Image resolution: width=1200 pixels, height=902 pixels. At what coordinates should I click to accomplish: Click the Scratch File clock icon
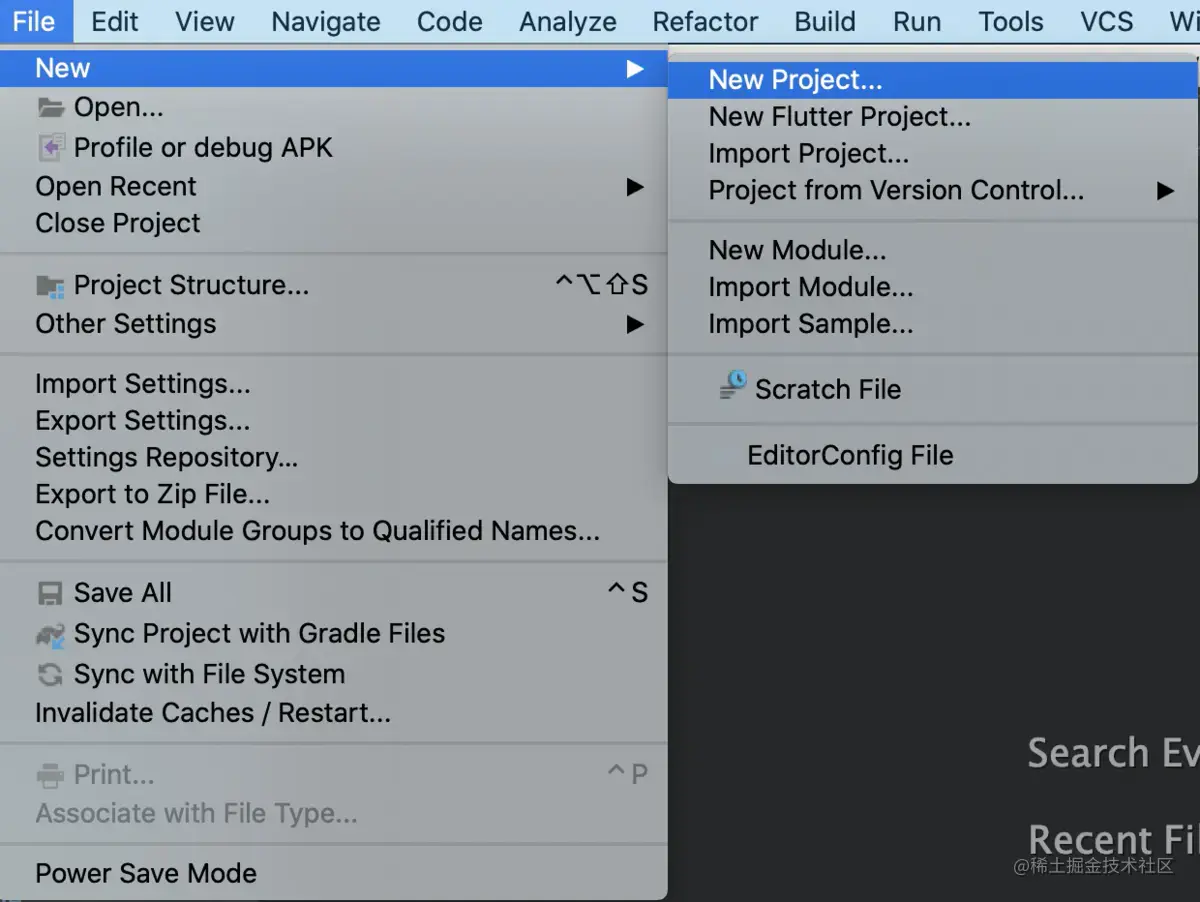tap(733, 387)
